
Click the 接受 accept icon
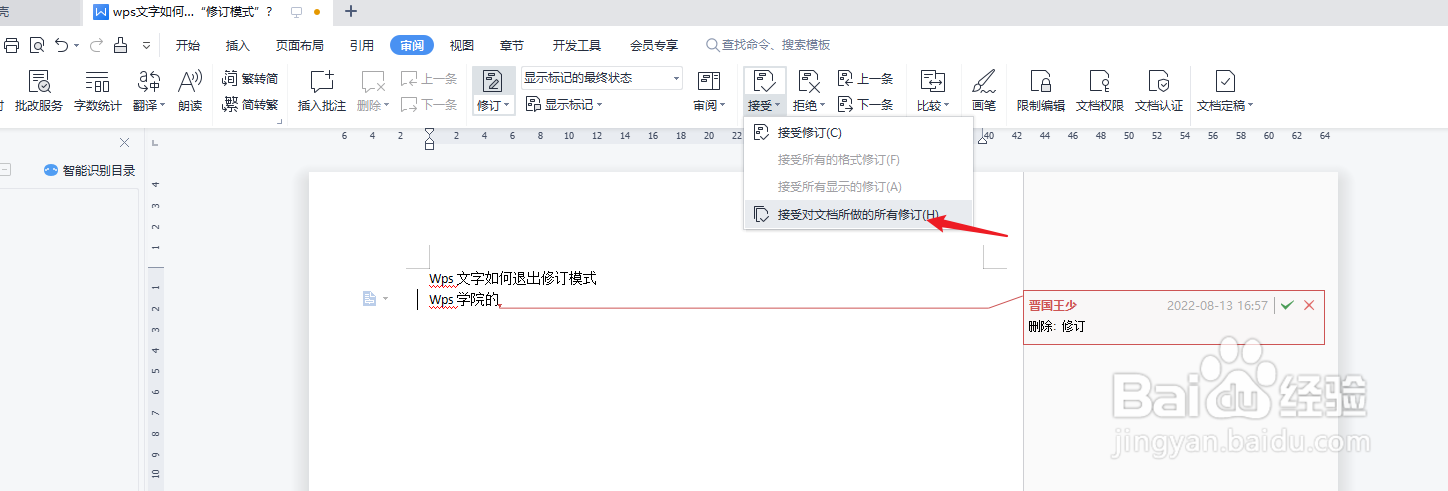[x=764, y=82]
